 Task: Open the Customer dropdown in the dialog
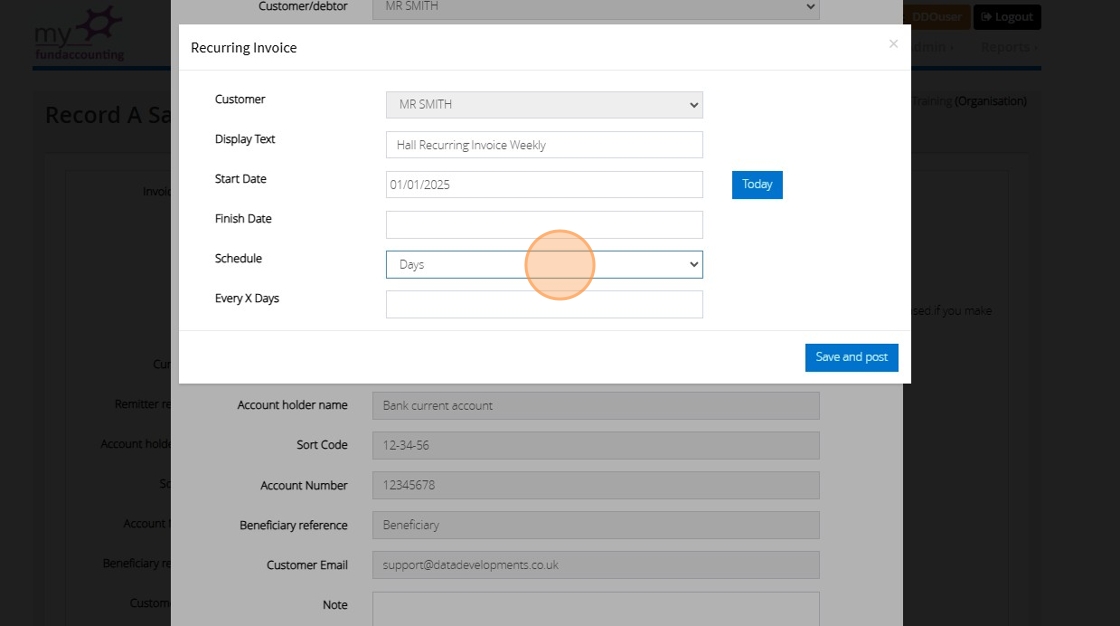click(x=544, y=105)
